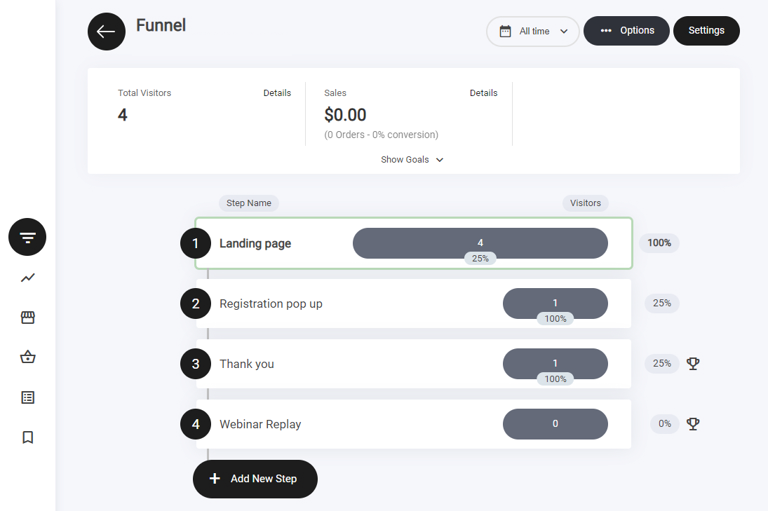
Task: Select the Registration pop up step
Action: pyautogui.click(x=271, y=304)
